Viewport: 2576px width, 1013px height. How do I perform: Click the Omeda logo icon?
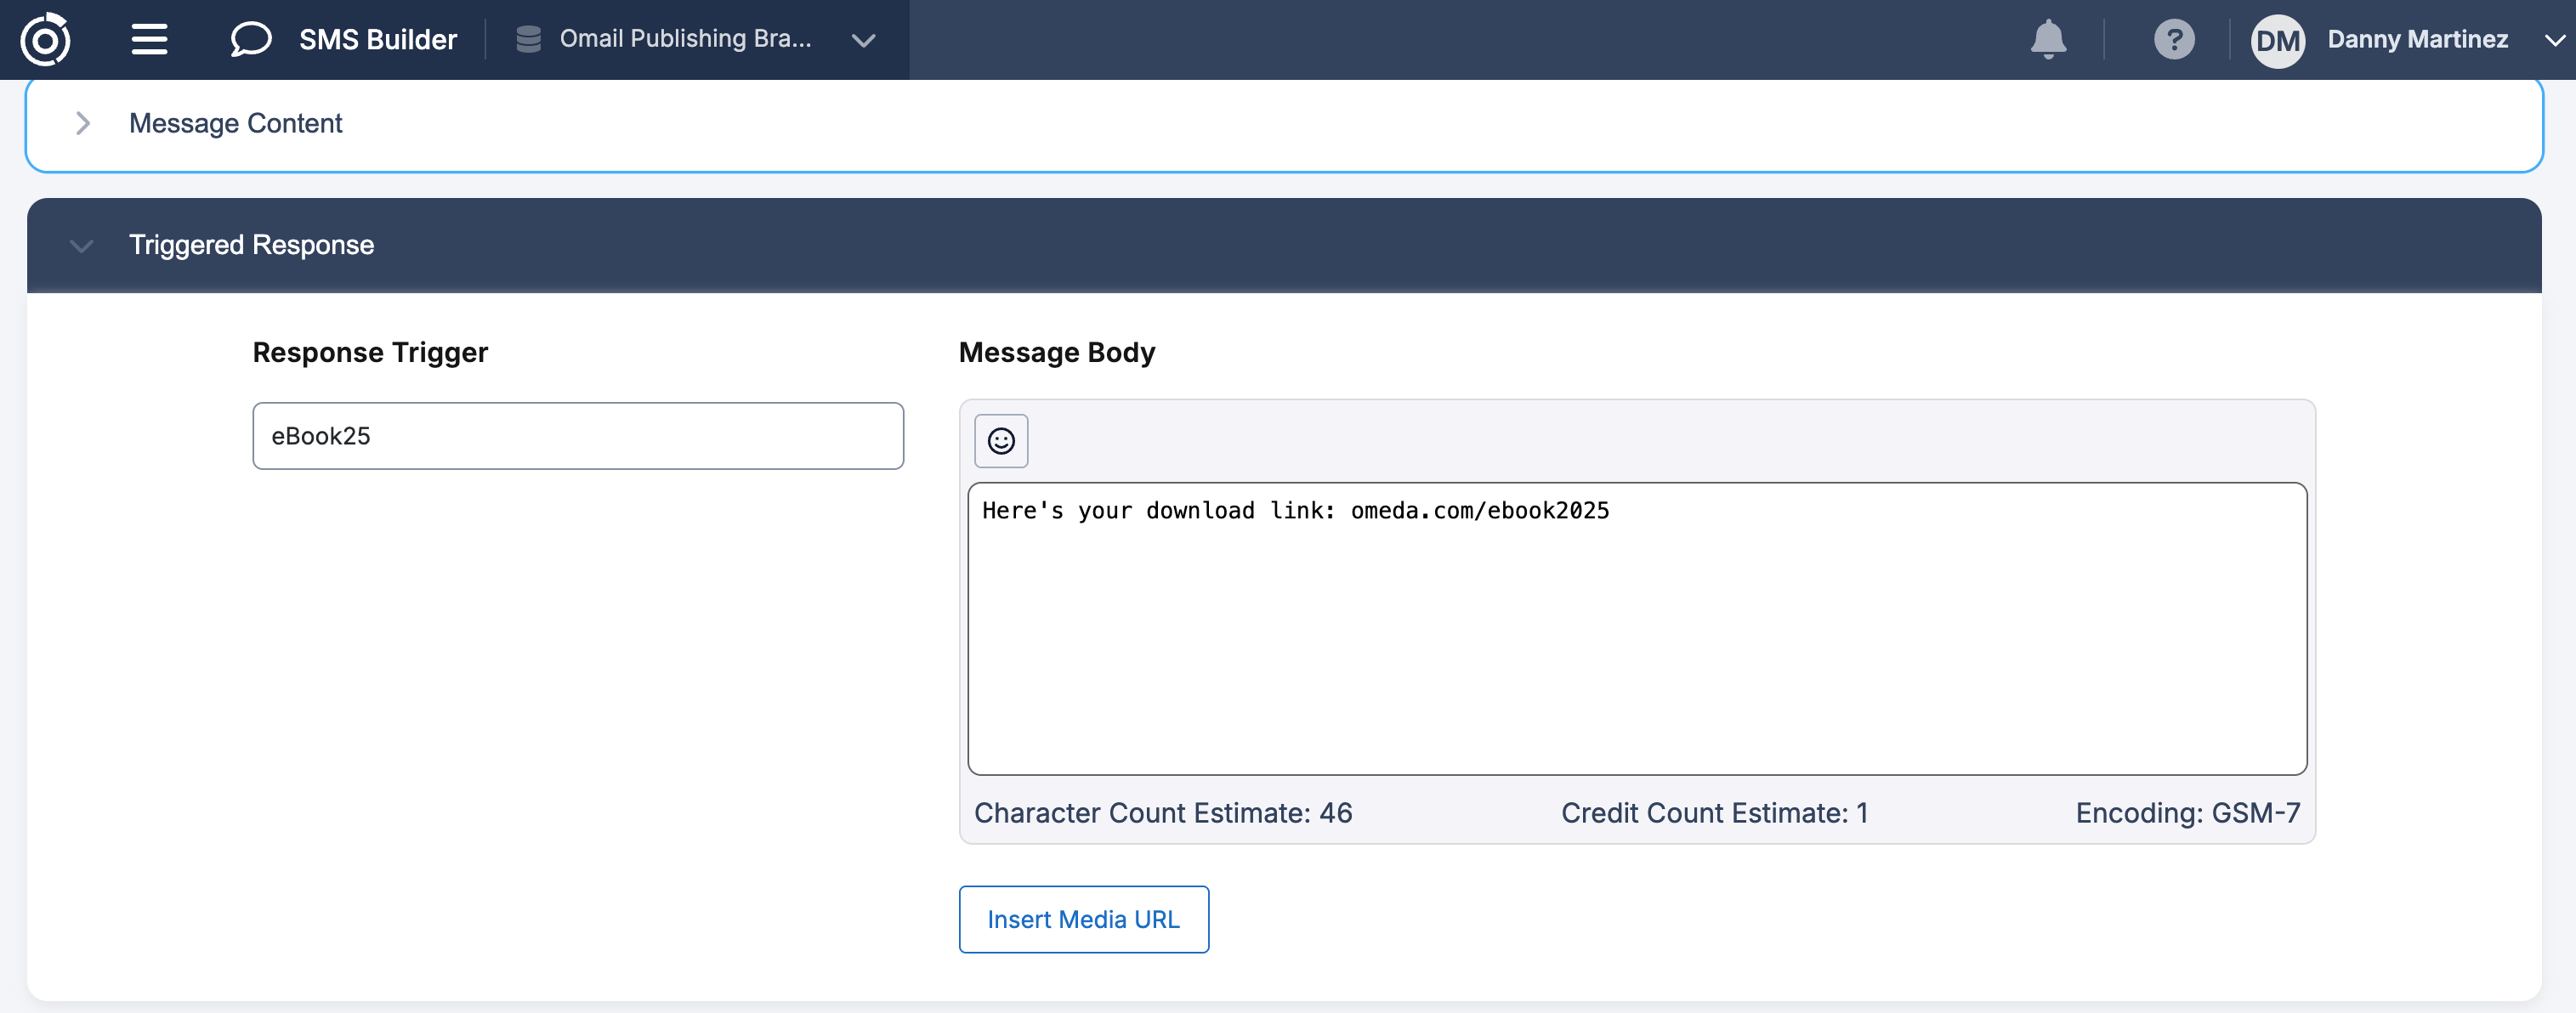[x=46, y=40]
